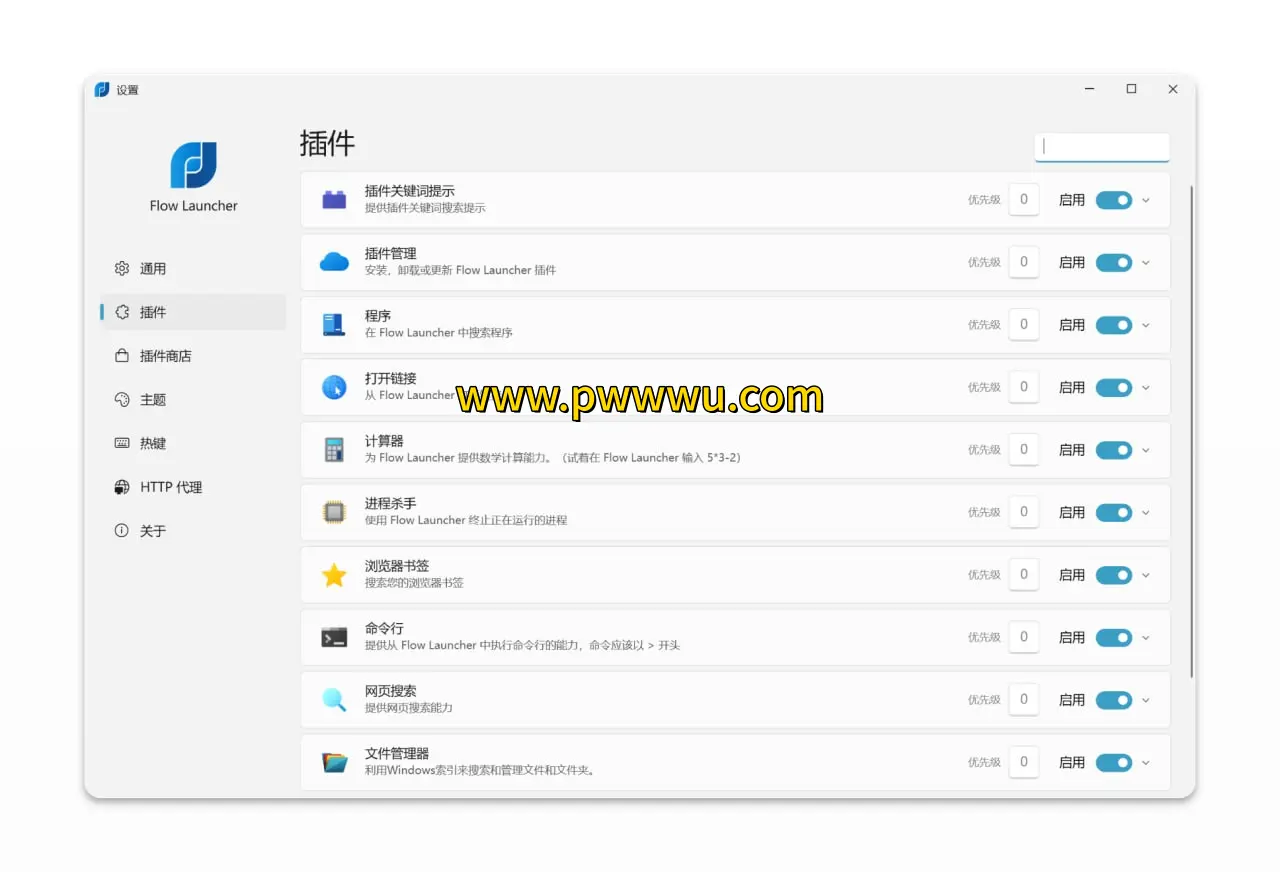Screen dimensions: 1280x872
Task: Click the 命令行 terminal icon
Action: point(334,637)
